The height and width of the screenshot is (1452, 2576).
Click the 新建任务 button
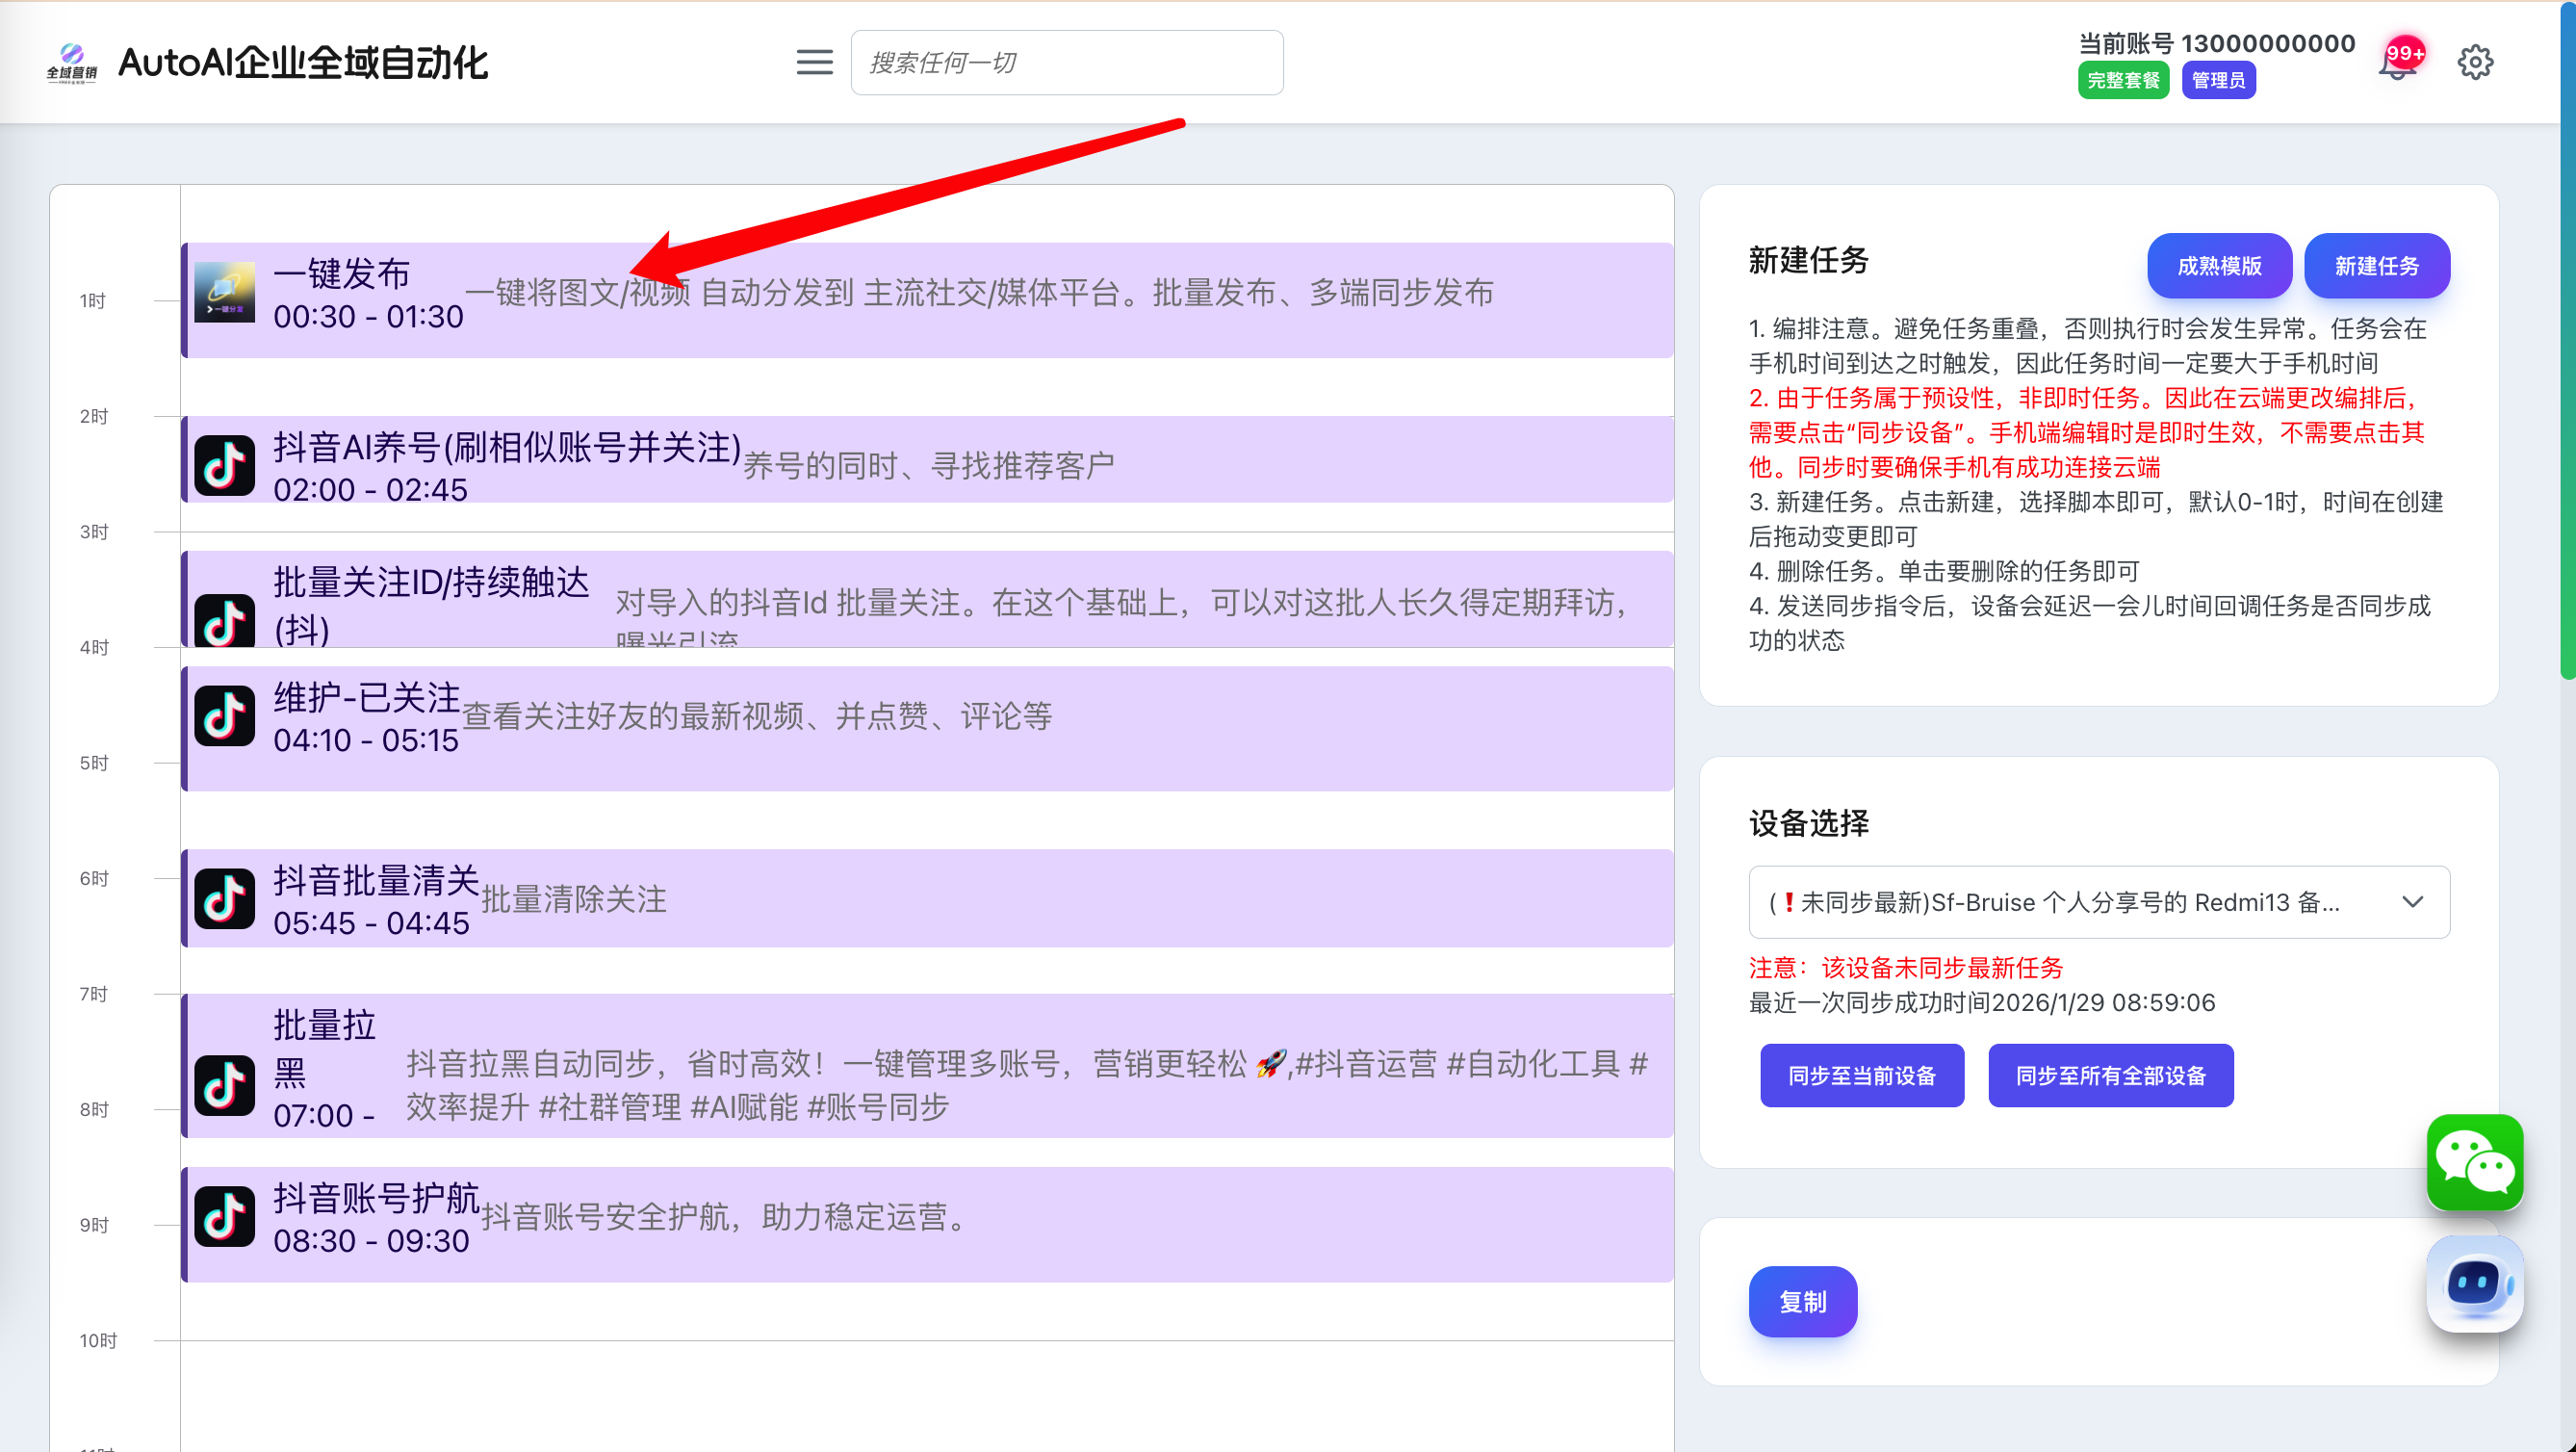tap(2376, 266)
